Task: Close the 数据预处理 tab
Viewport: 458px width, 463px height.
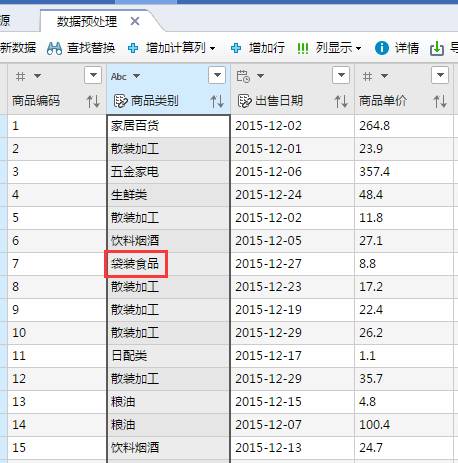Action: (x=135, y=22)
